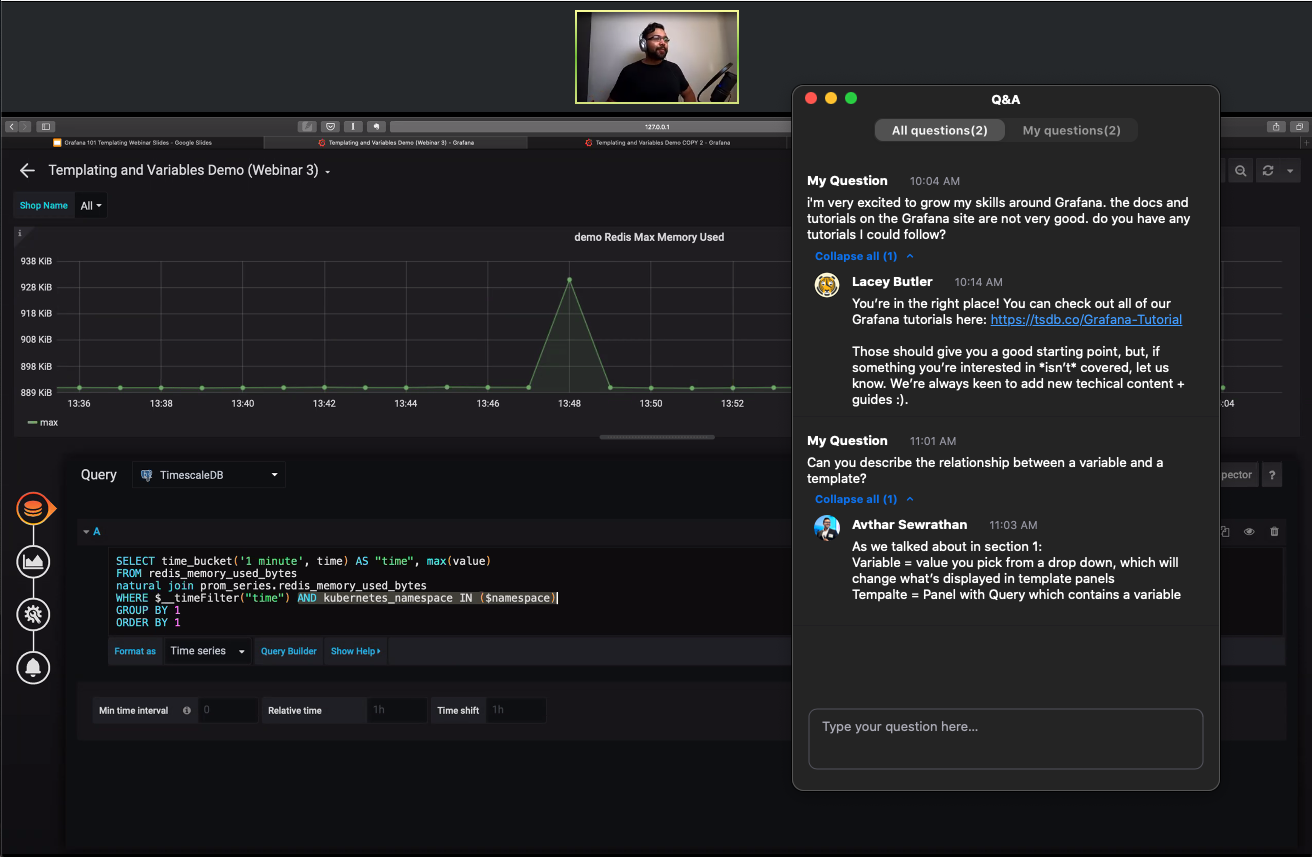The image size is (1312, 857).
Task: Open the Visualization chart icon in sidebar
Action: point(33,562)
